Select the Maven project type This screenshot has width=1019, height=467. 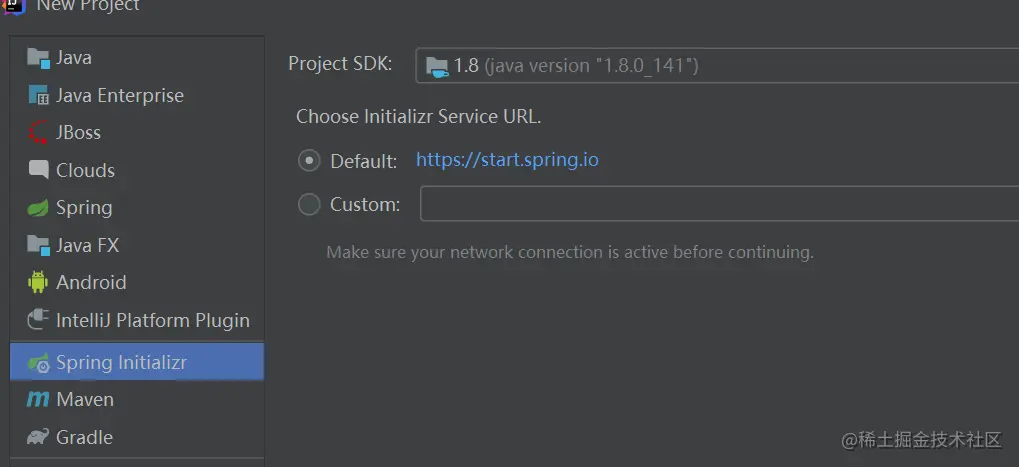[85, 400]
